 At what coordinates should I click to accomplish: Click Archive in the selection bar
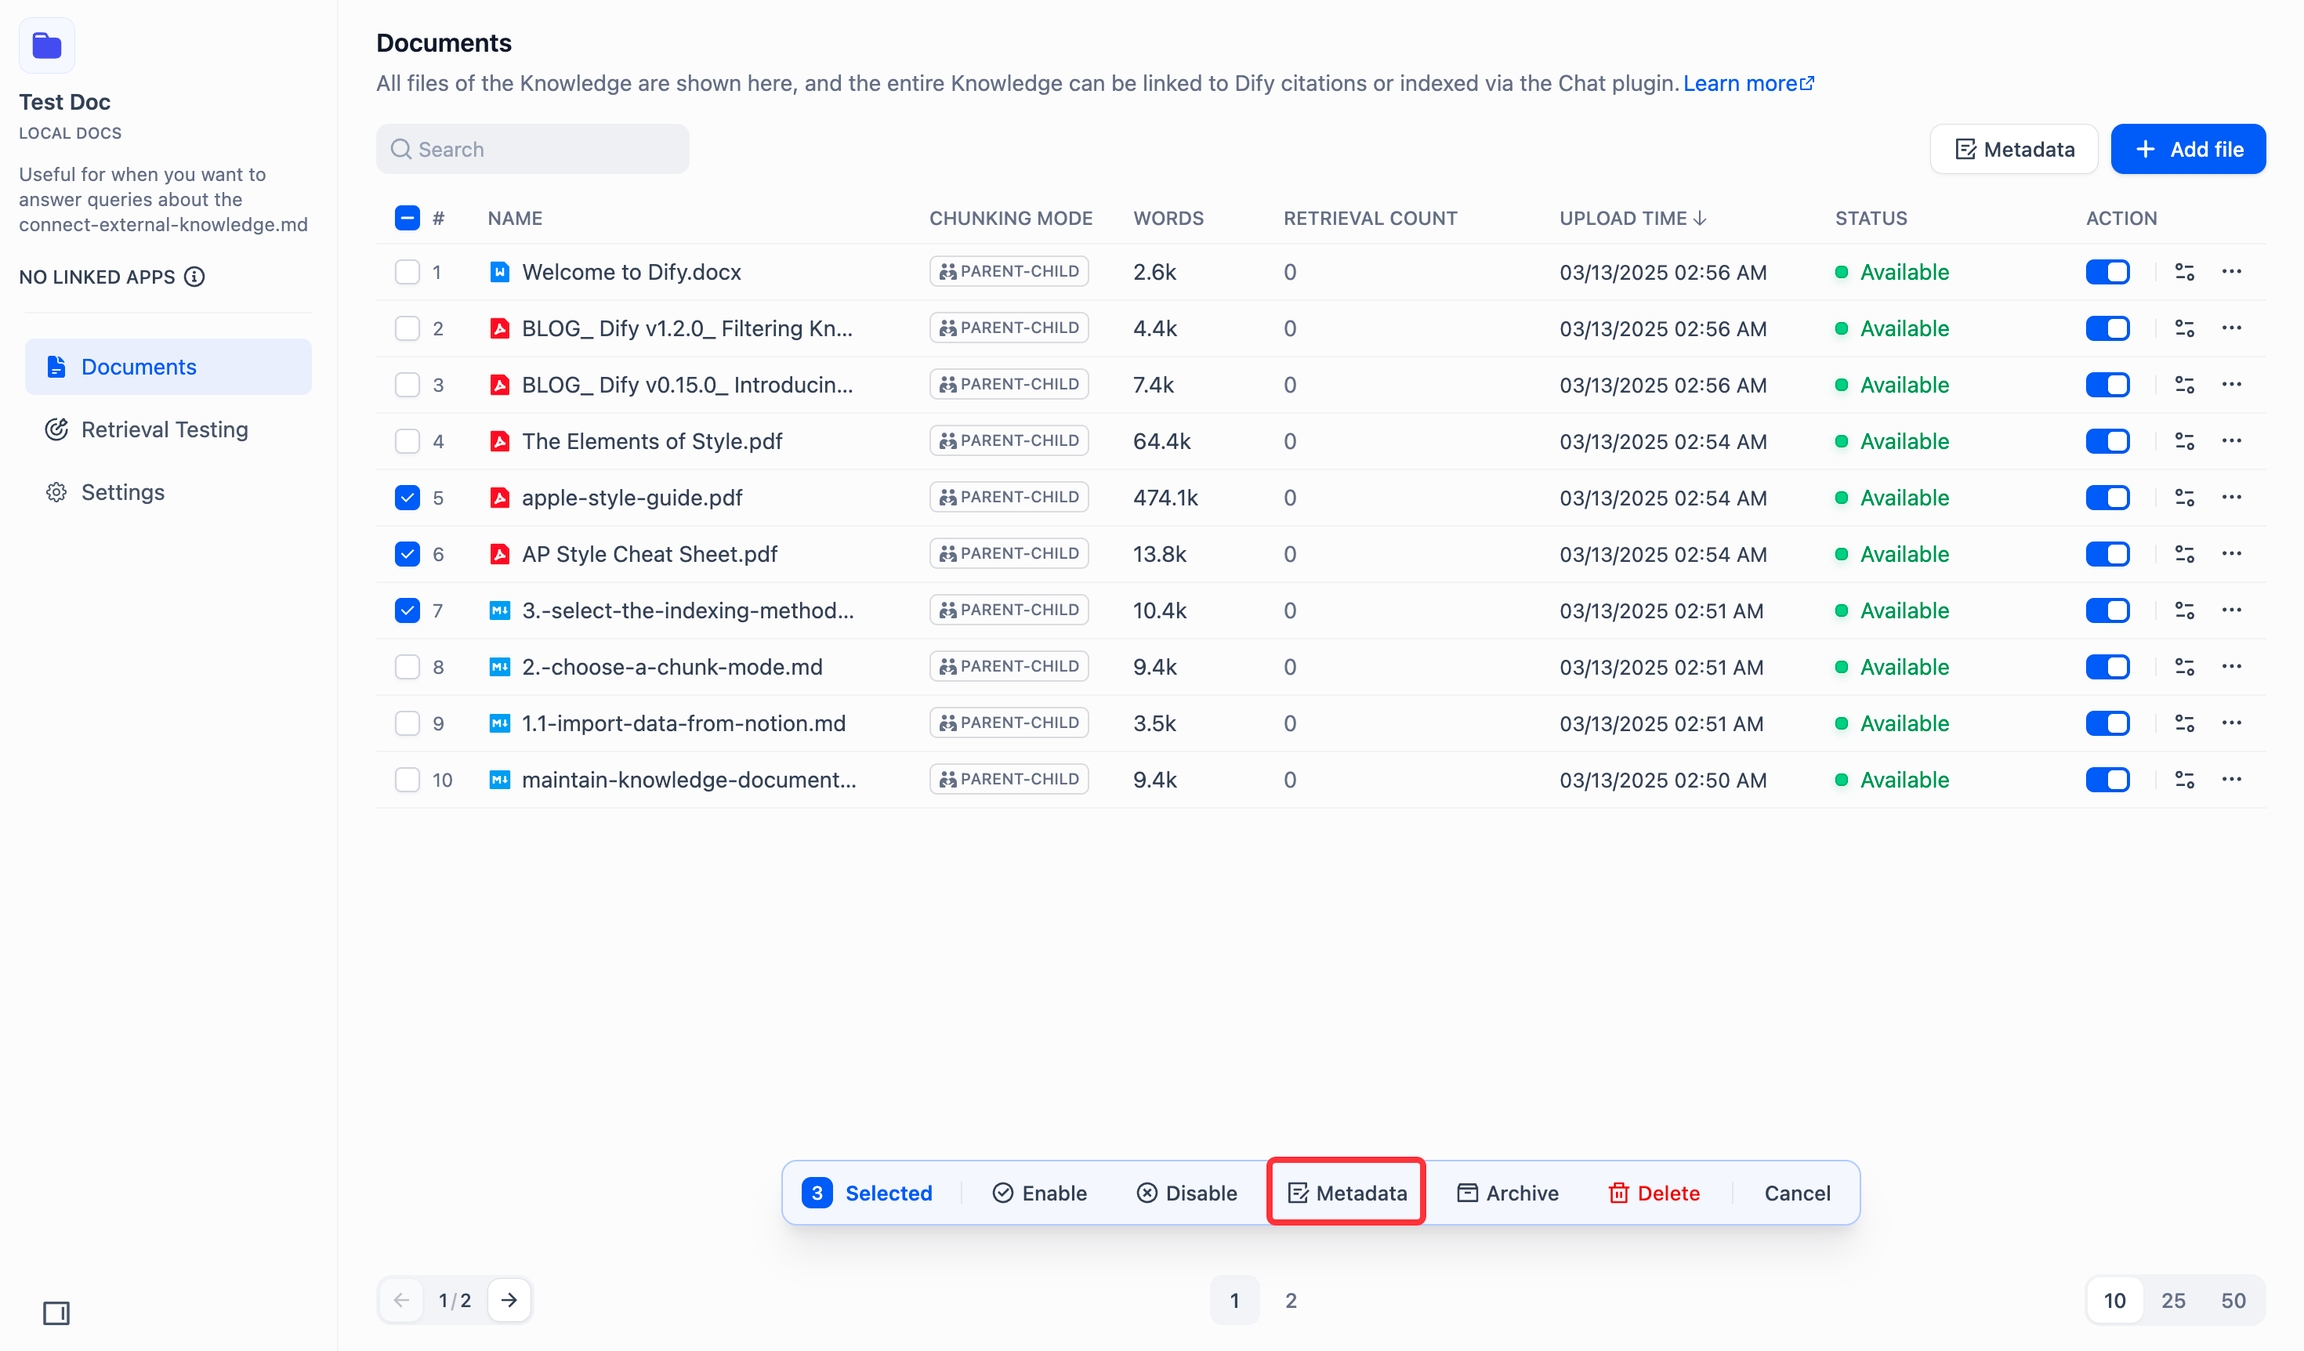[1507, 1193]
